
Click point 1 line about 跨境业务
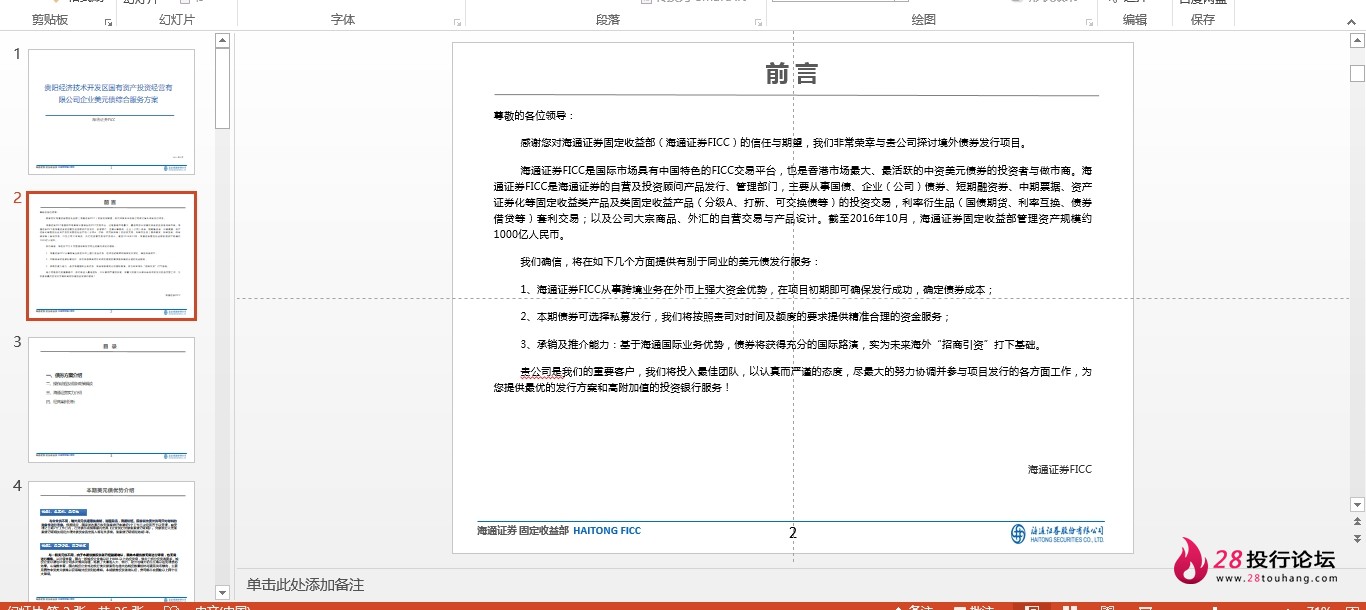[x=756, y=290]
